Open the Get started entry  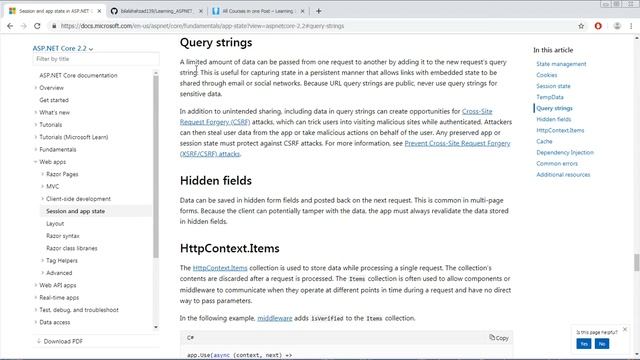54,100
